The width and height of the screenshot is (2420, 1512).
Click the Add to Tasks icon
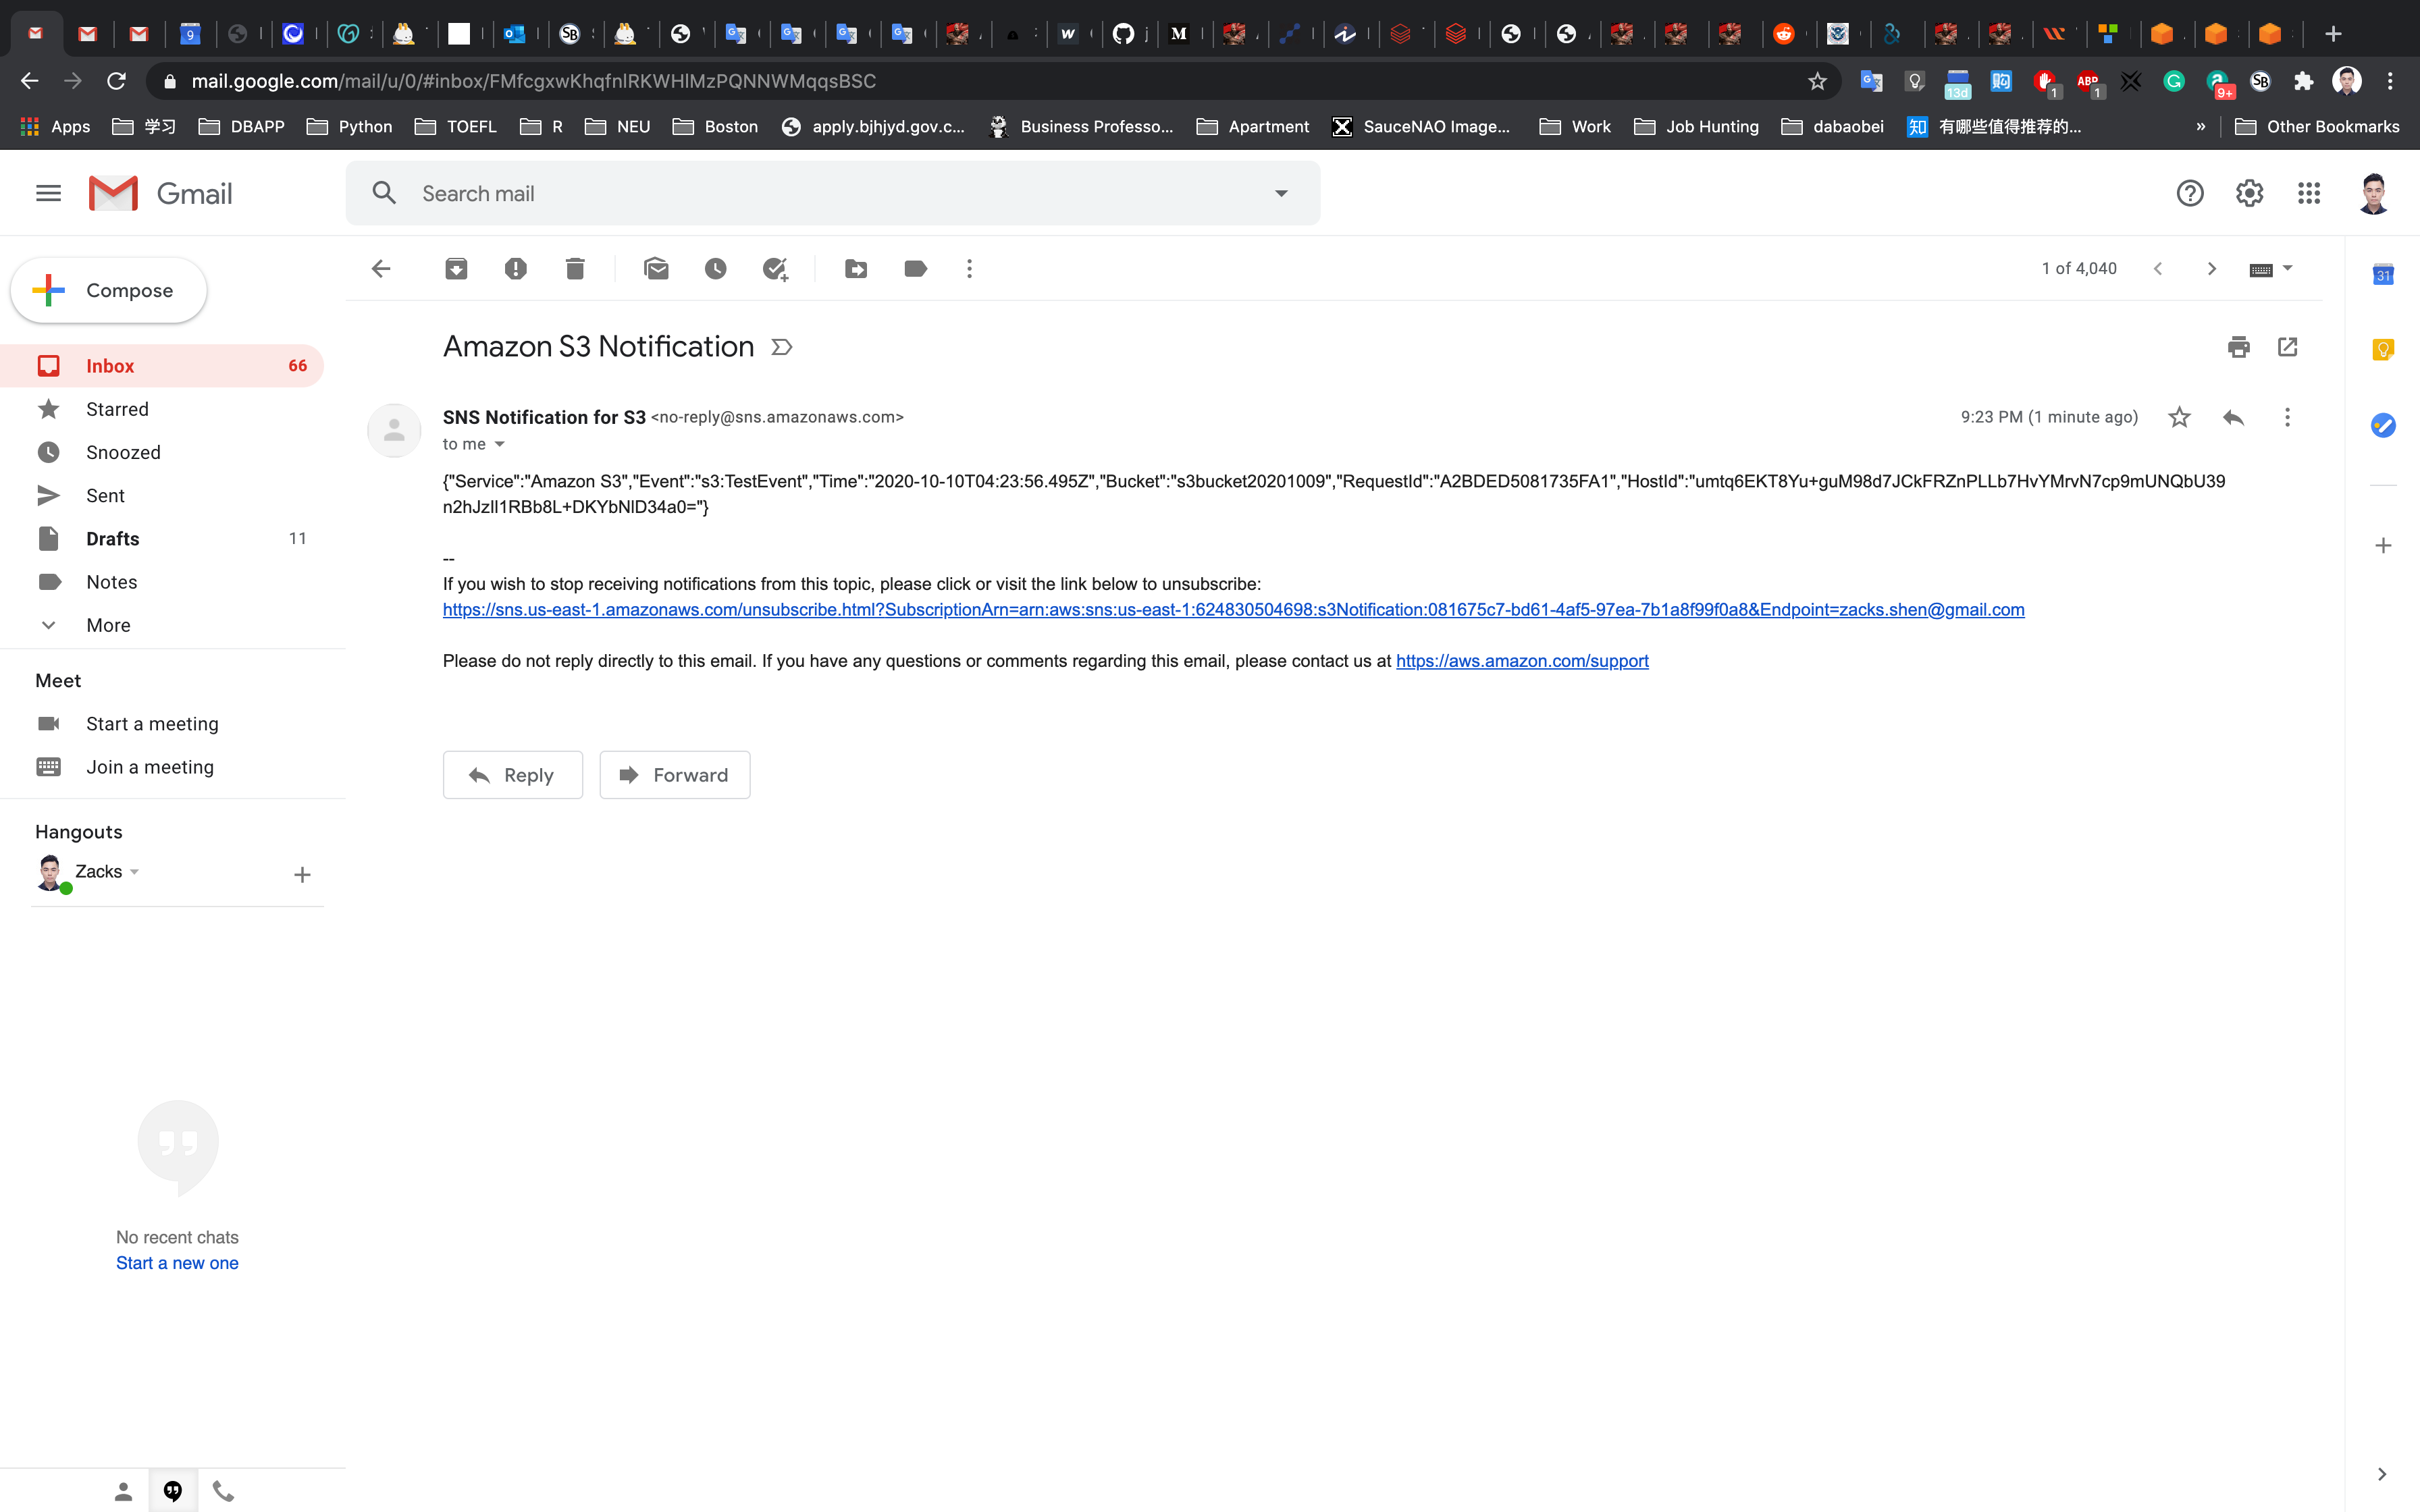(775, 268)
